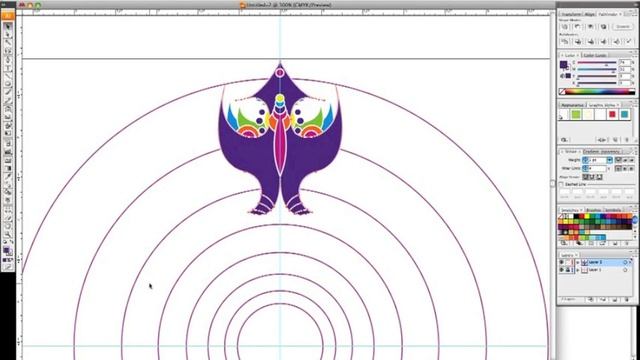Click the Outline pathfinder icon
This screenshot has width=640, height=360.
[617, 41]
